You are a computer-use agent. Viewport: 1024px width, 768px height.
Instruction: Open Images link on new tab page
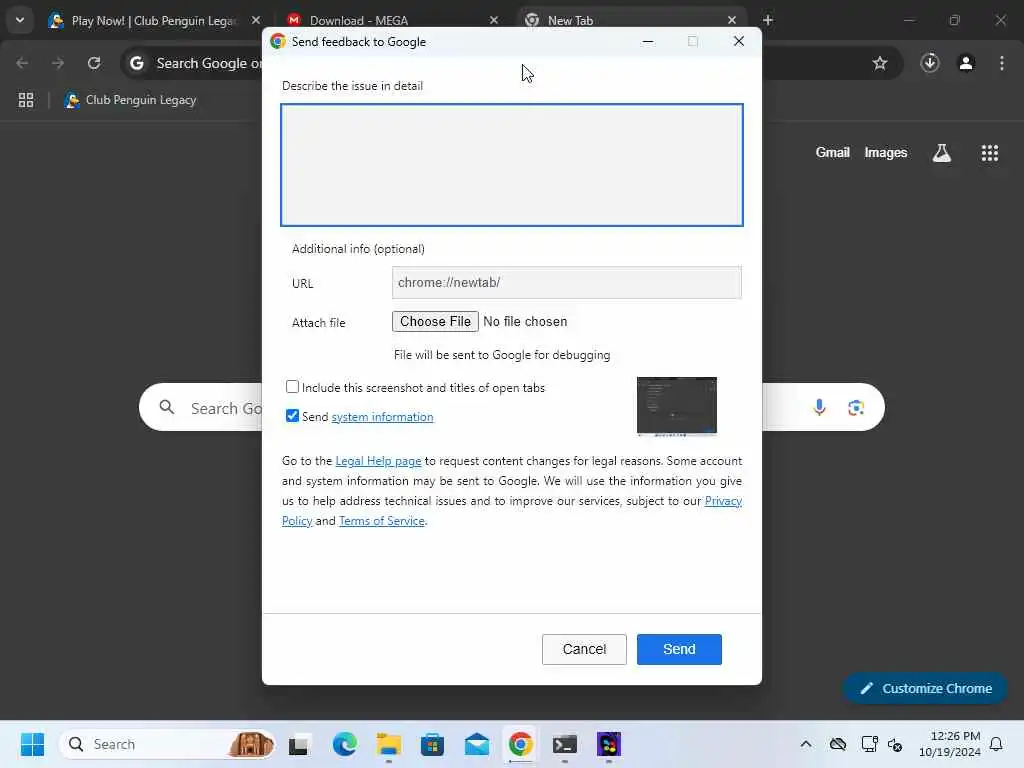pyautogui.click(x=886, y=153)
